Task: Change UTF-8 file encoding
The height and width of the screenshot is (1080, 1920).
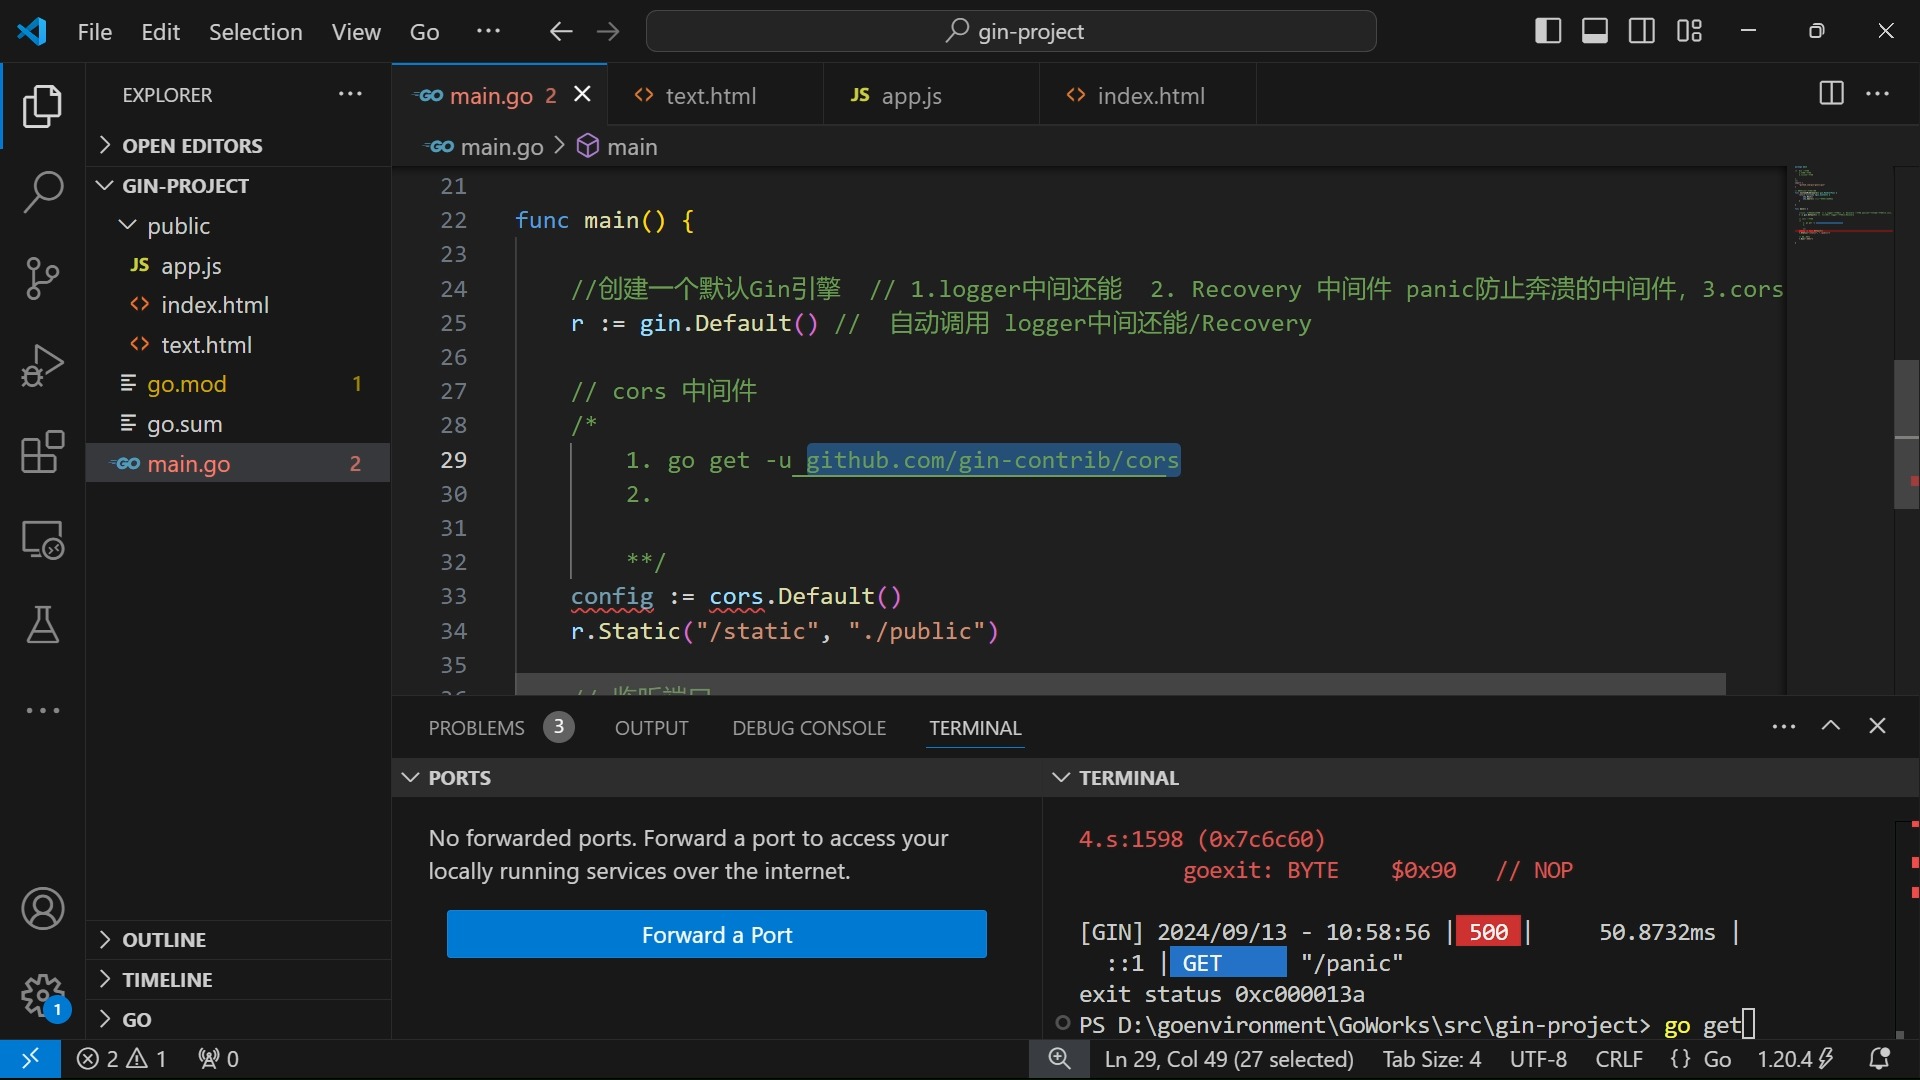Action: tap(1538, 1059)
